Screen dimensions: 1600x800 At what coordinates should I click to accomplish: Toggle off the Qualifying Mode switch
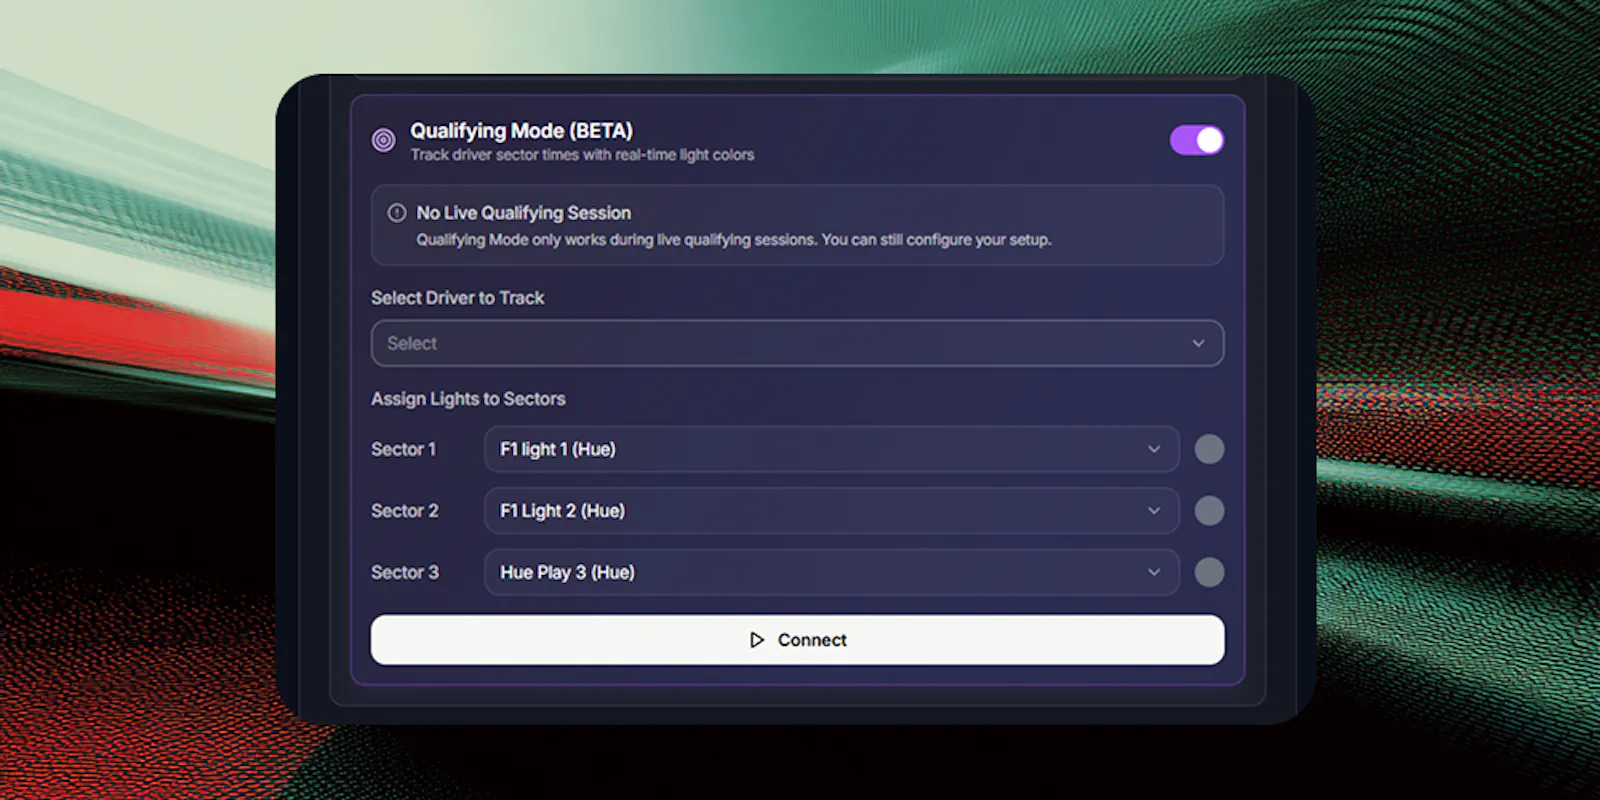tap(1197, 140)
